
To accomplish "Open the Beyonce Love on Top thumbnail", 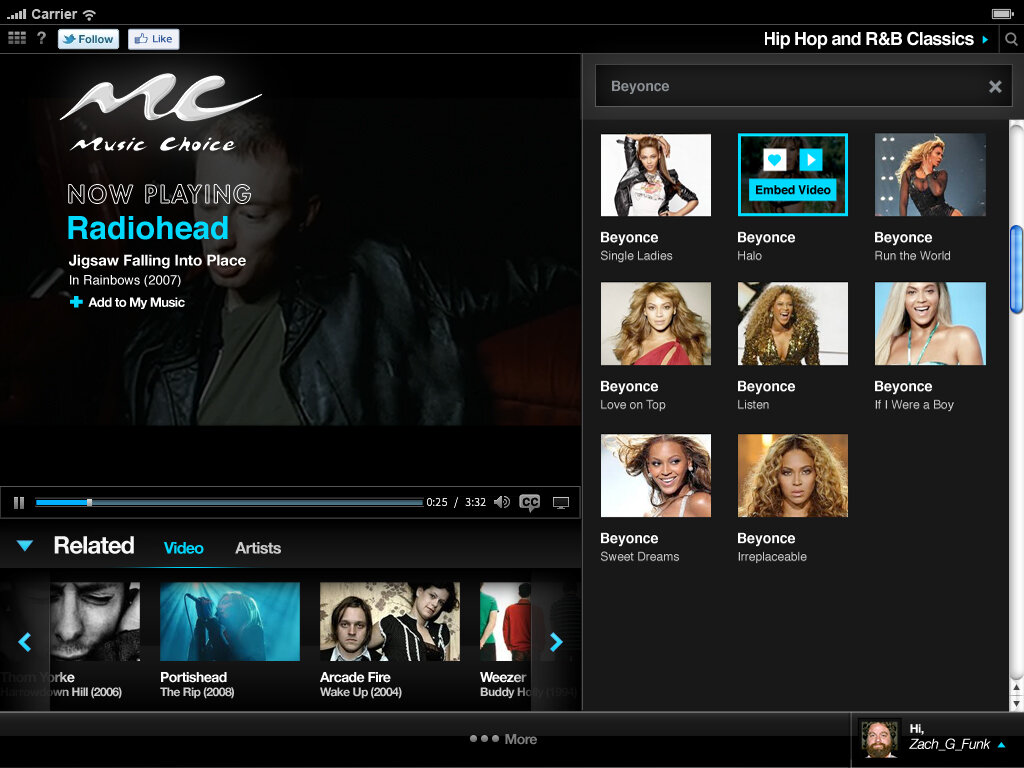I will coord(656,323).
